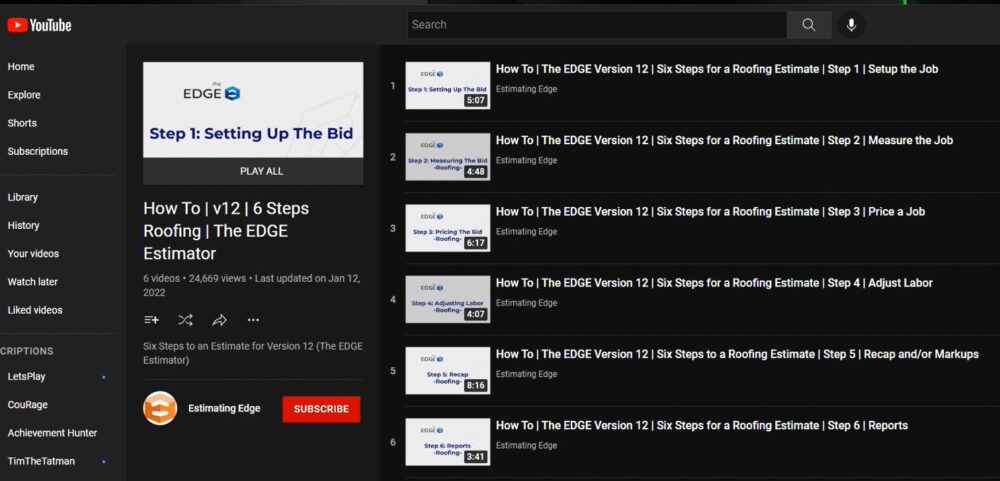Open Your videos in the sidebar
1000x481 pixels.
pyautogui.click(x=33, y=253)
